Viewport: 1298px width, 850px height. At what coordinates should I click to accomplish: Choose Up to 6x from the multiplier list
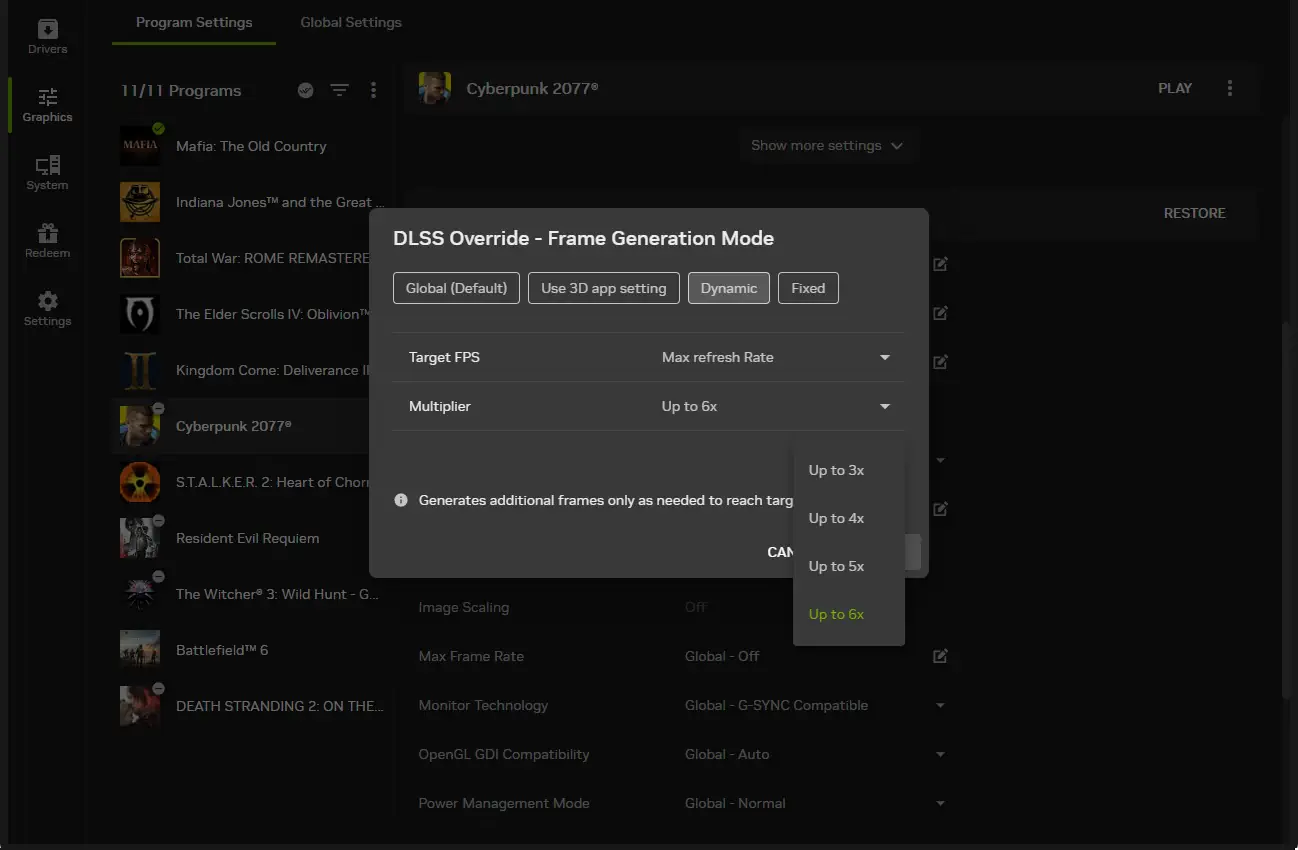[849, 614]
